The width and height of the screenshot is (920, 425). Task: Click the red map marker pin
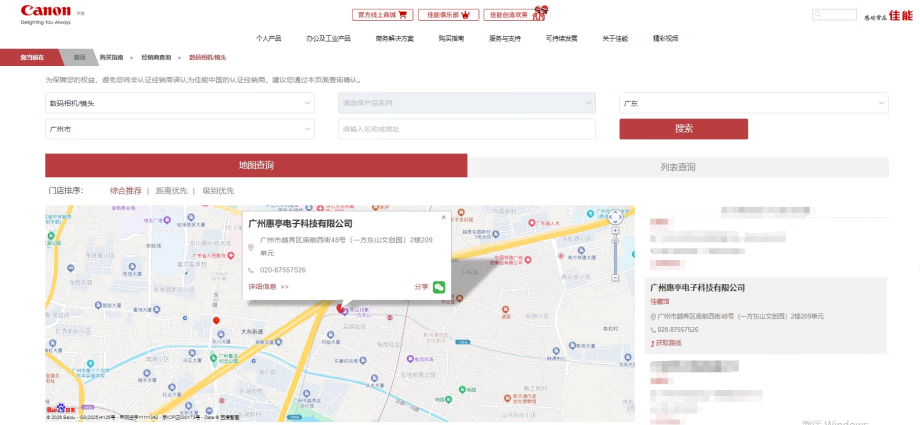click(x=216, y=321)
